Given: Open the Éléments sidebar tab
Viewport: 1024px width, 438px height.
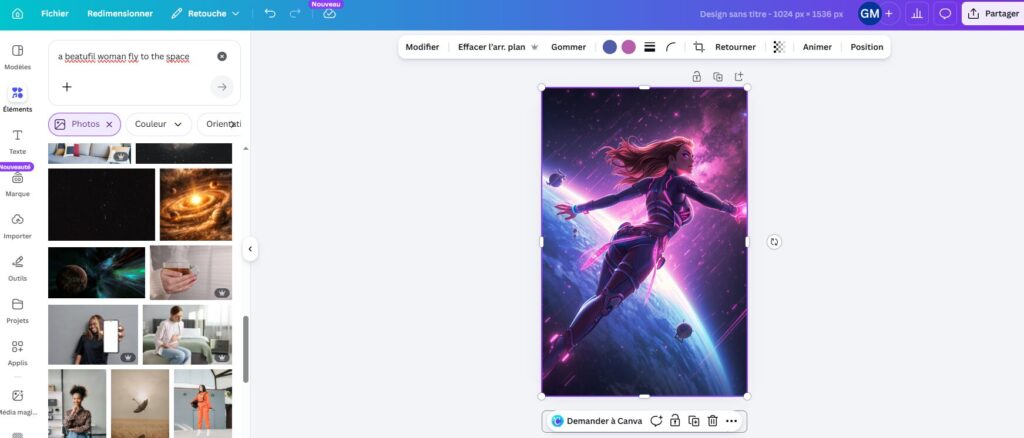Looking at the screenshot, I should [x=18, y=99].
